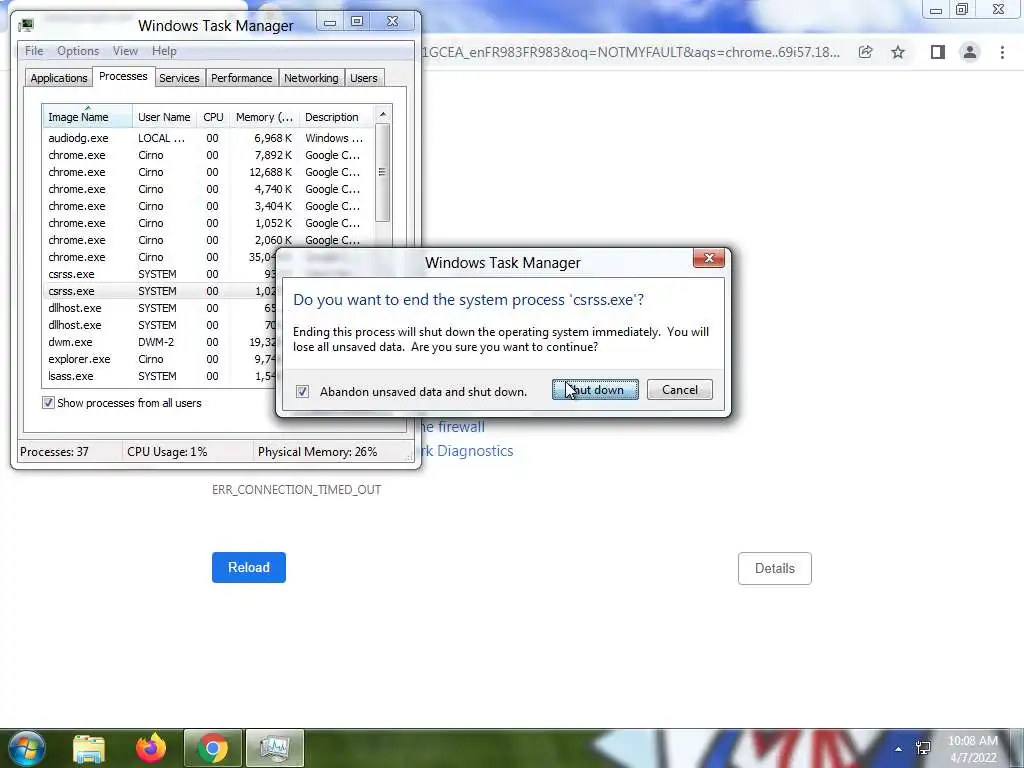
Task: Select chrome.exe using 3,404 K
Action: [208, 206]
